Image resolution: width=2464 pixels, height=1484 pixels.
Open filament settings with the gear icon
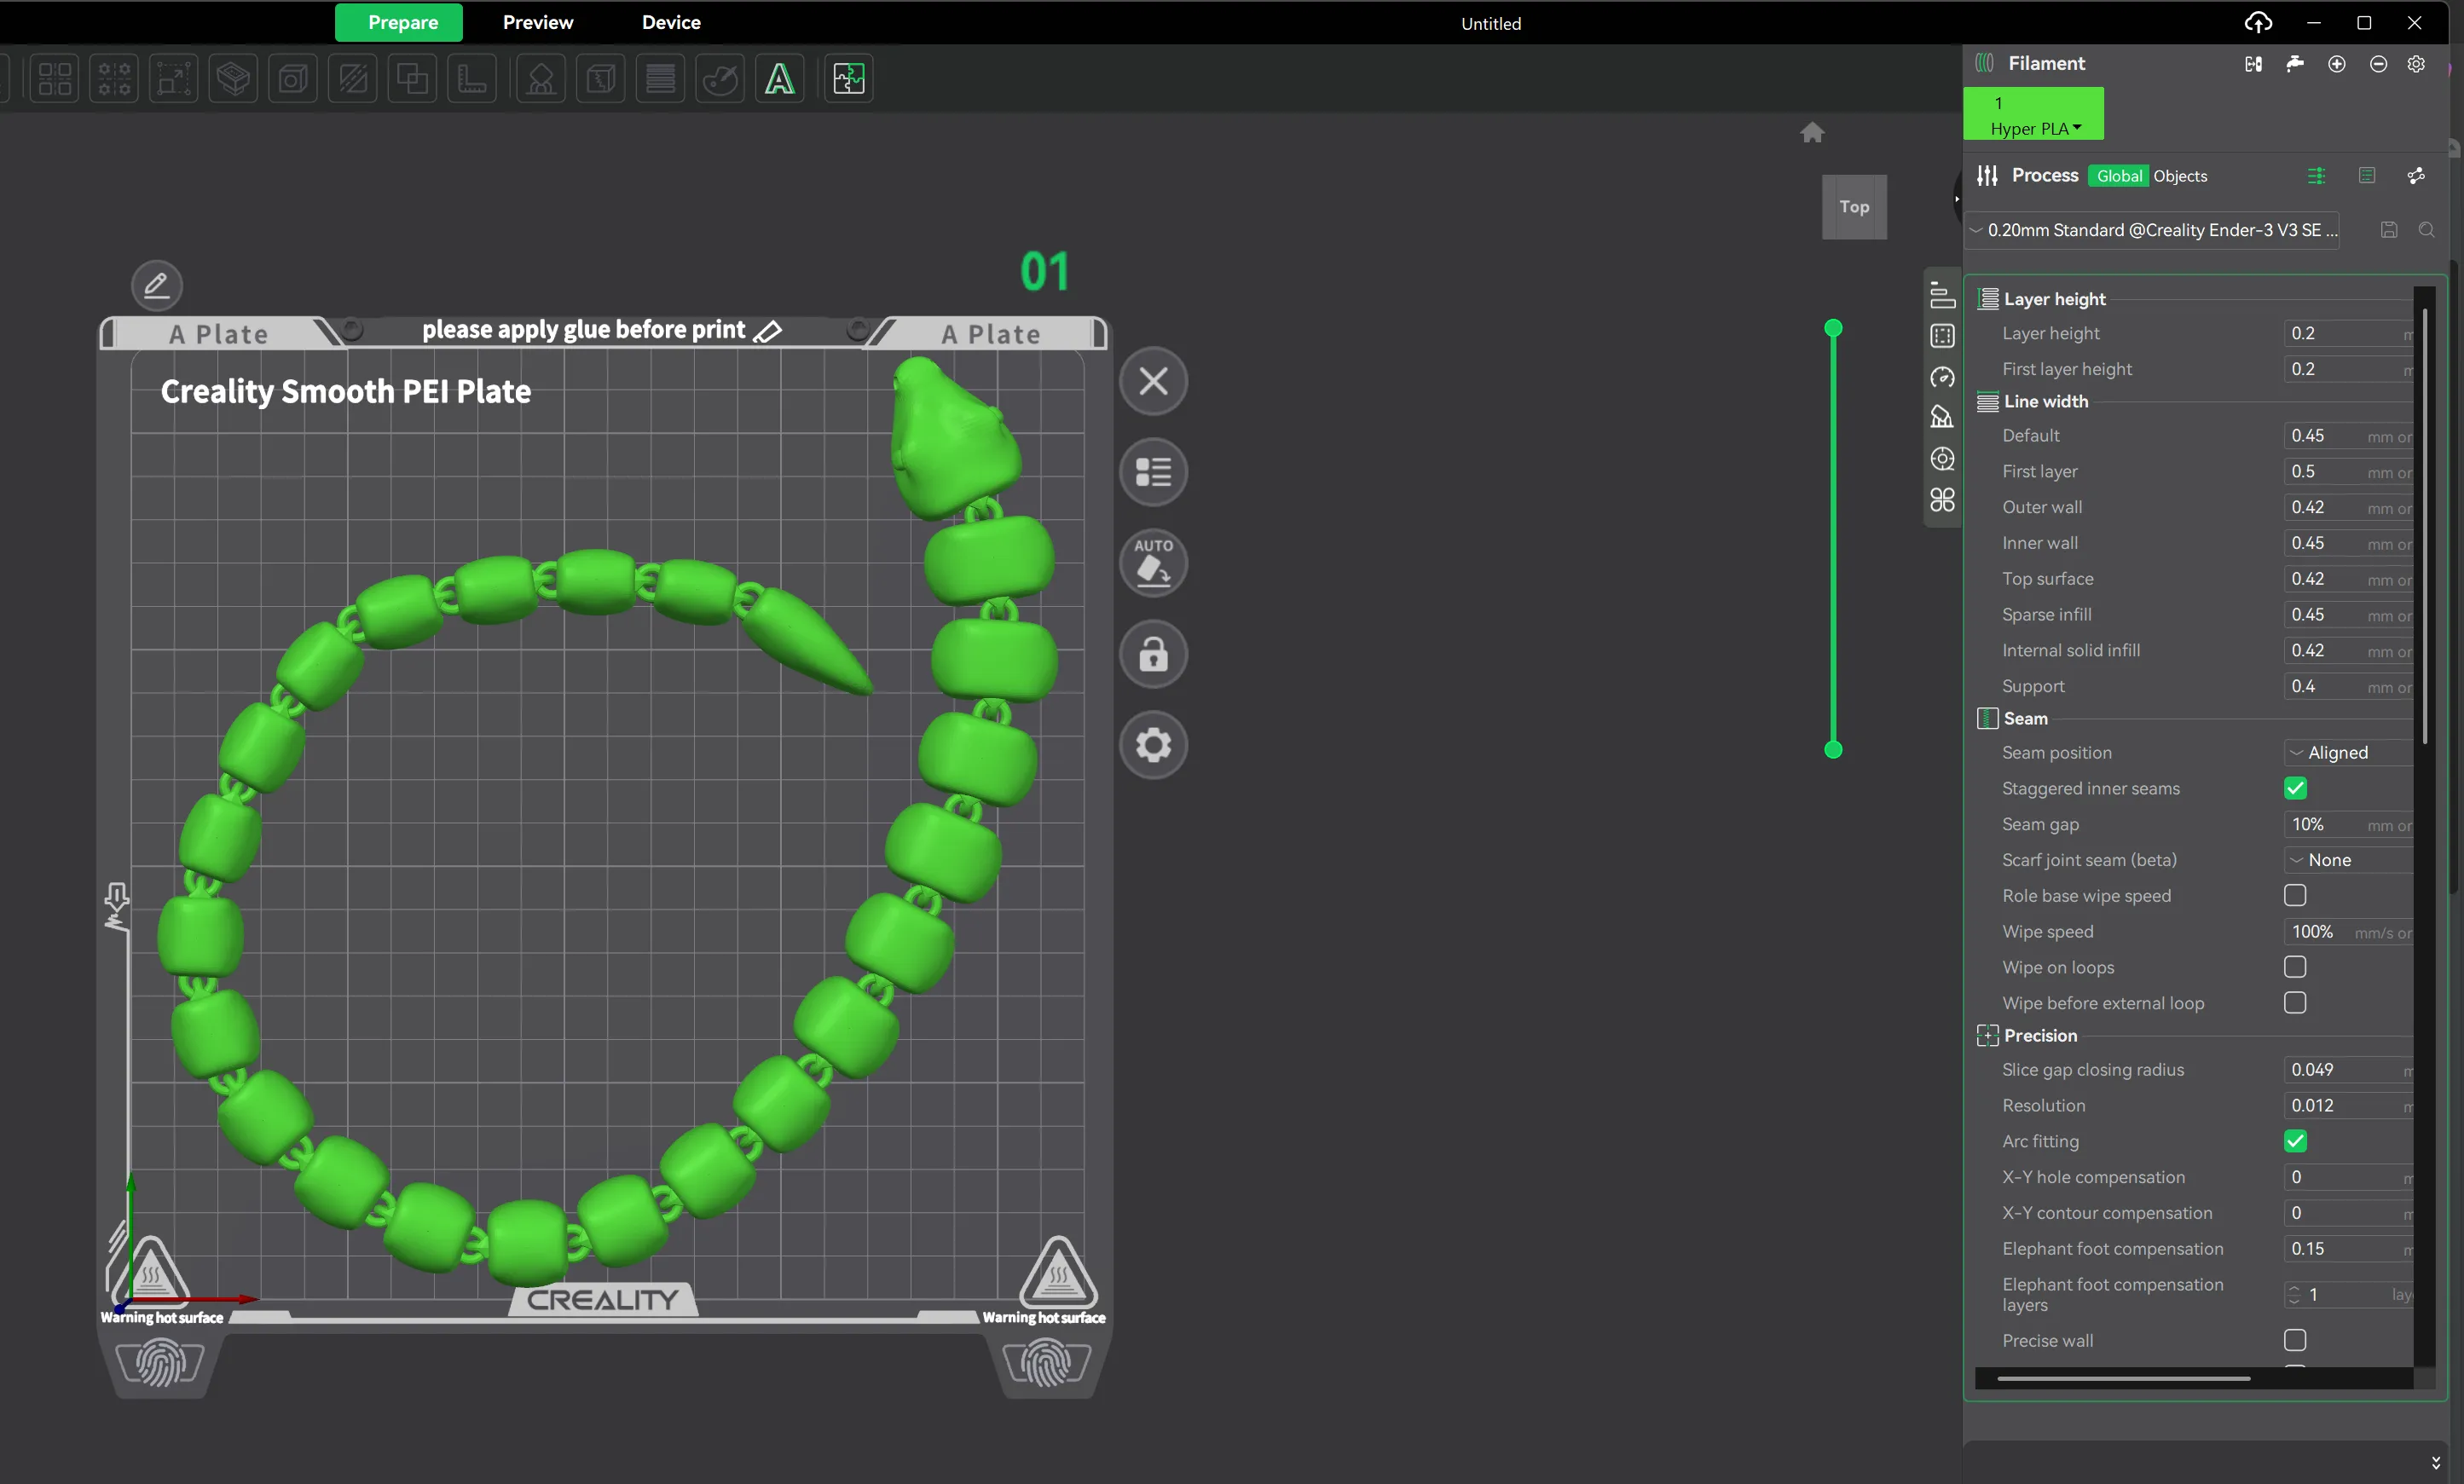[2418, 63]
